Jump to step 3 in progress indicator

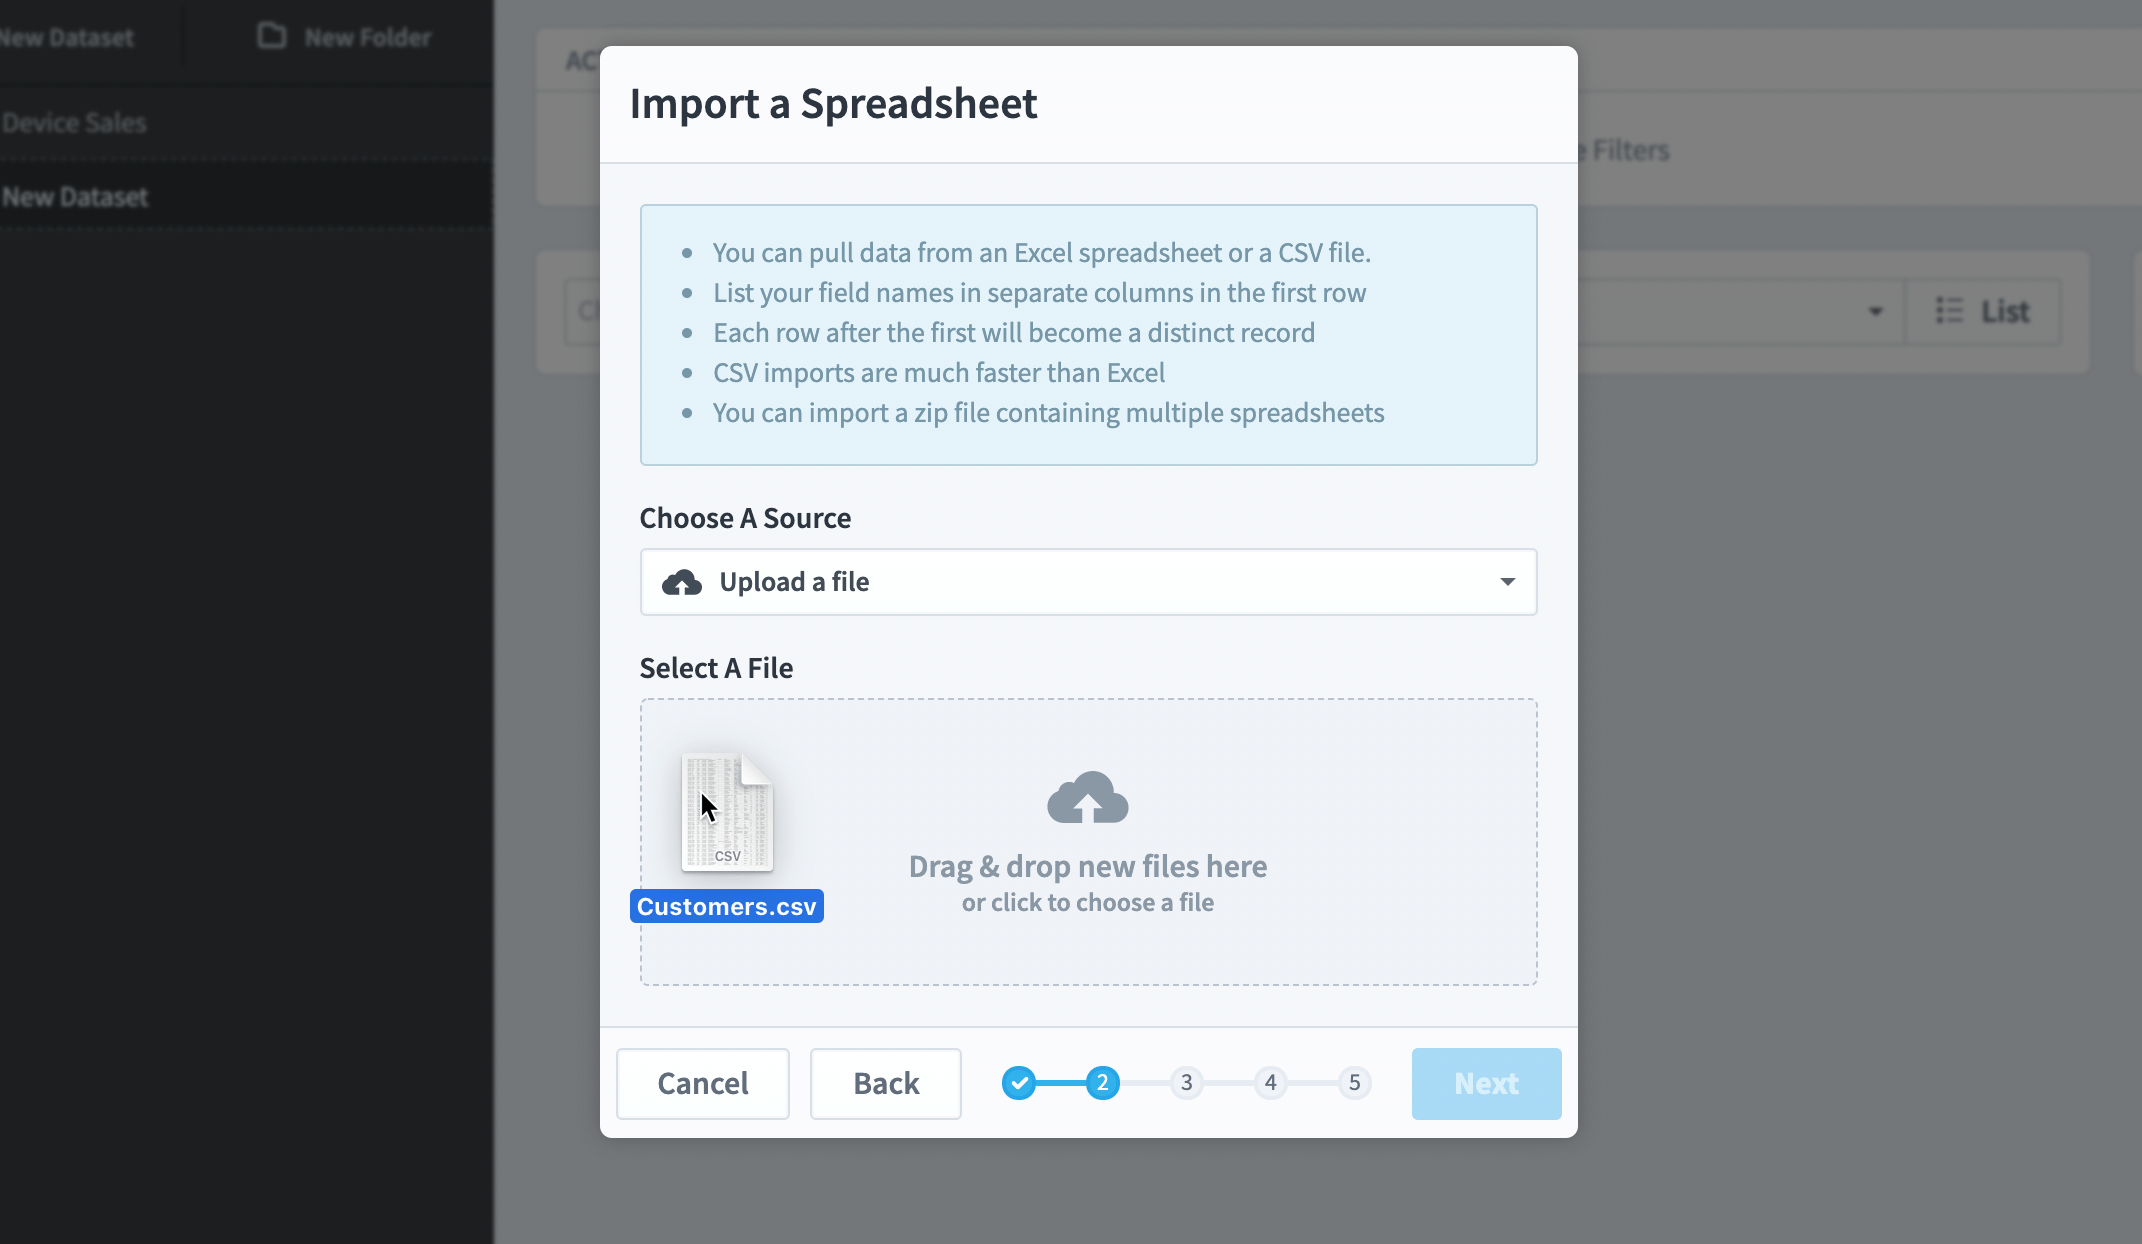[x=1187, y=1083]
